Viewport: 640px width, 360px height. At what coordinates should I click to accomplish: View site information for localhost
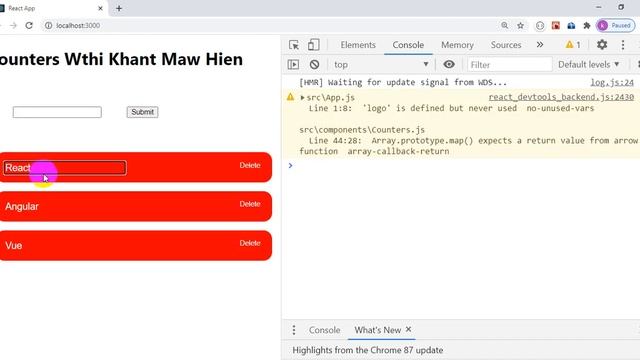click(48, 25)
